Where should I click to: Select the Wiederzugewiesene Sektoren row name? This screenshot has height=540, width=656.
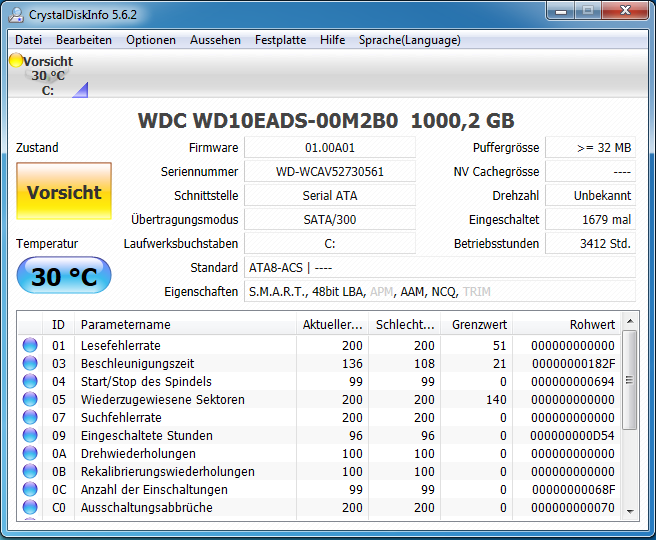pos(163,399)
